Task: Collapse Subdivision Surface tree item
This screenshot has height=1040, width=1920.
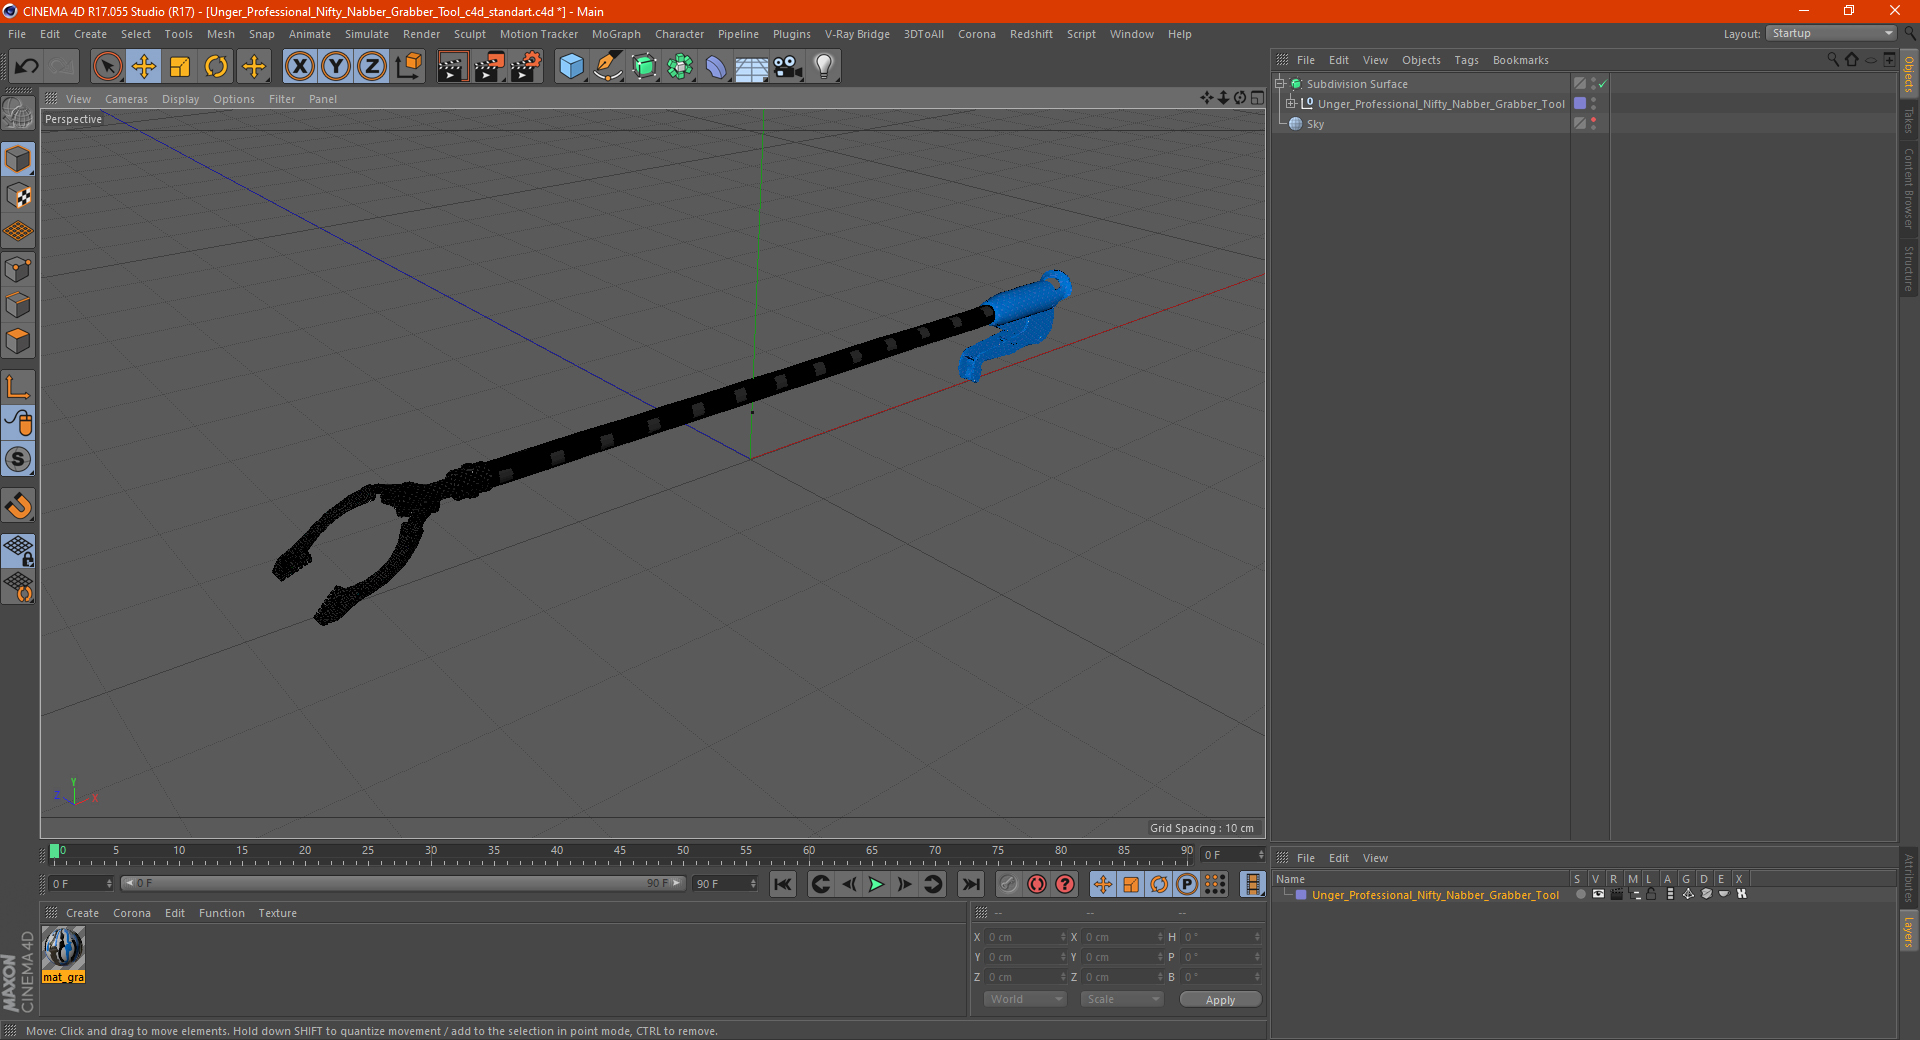Action: click(x=1279, y=84)
